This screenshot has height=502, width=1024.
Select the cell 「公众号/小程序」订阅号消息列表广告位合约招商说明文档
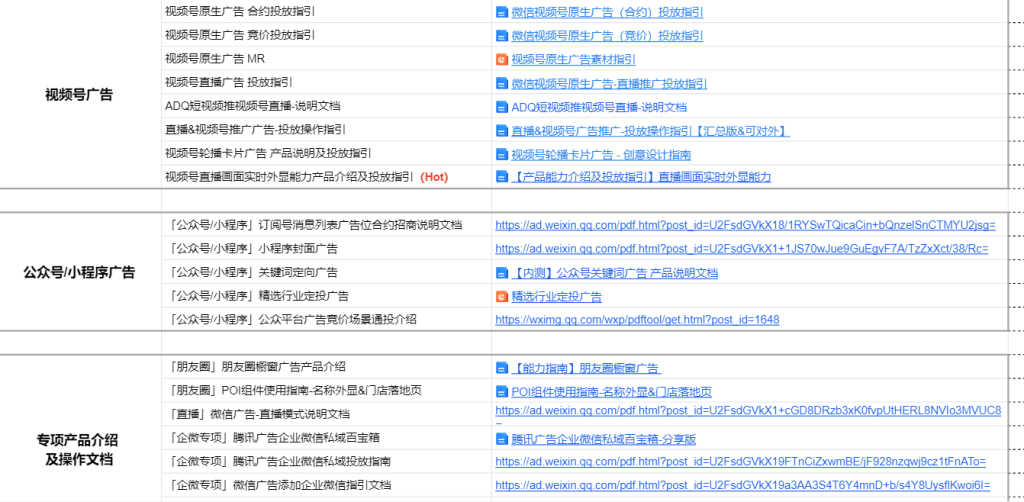click(327, 225)
